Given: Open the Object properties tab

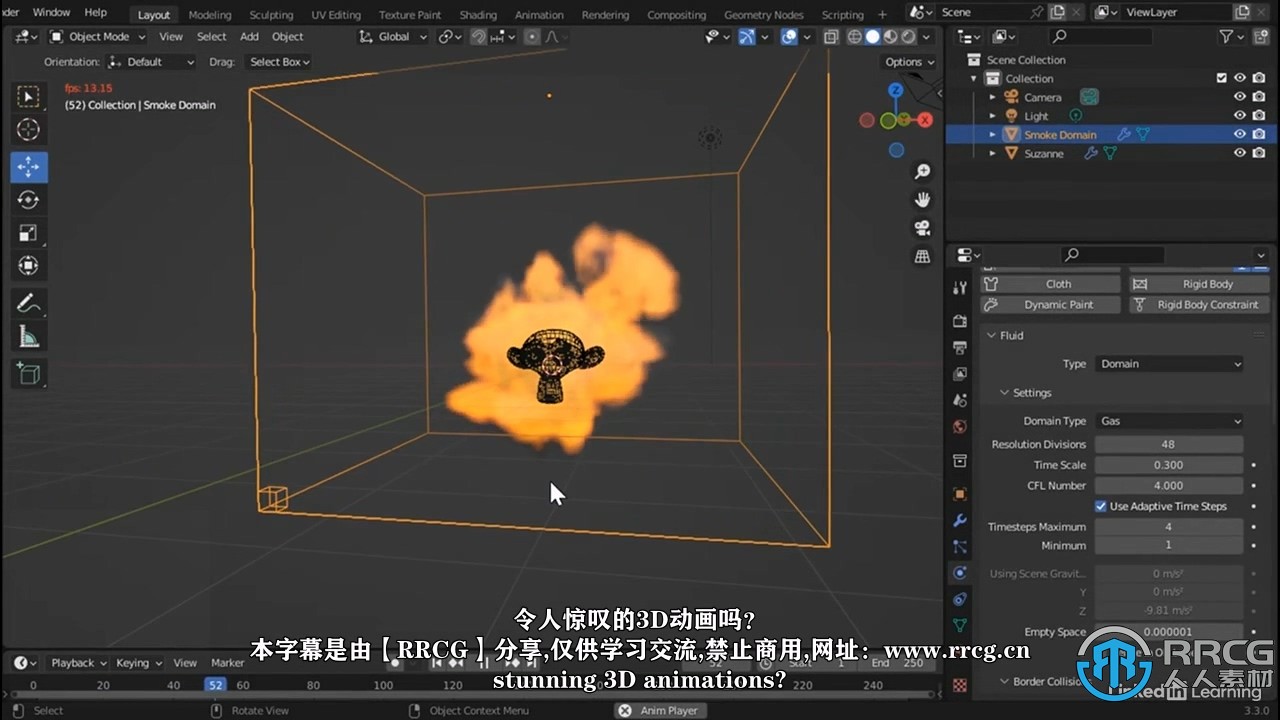Looking at the screenshot, I should pos(960,494).
